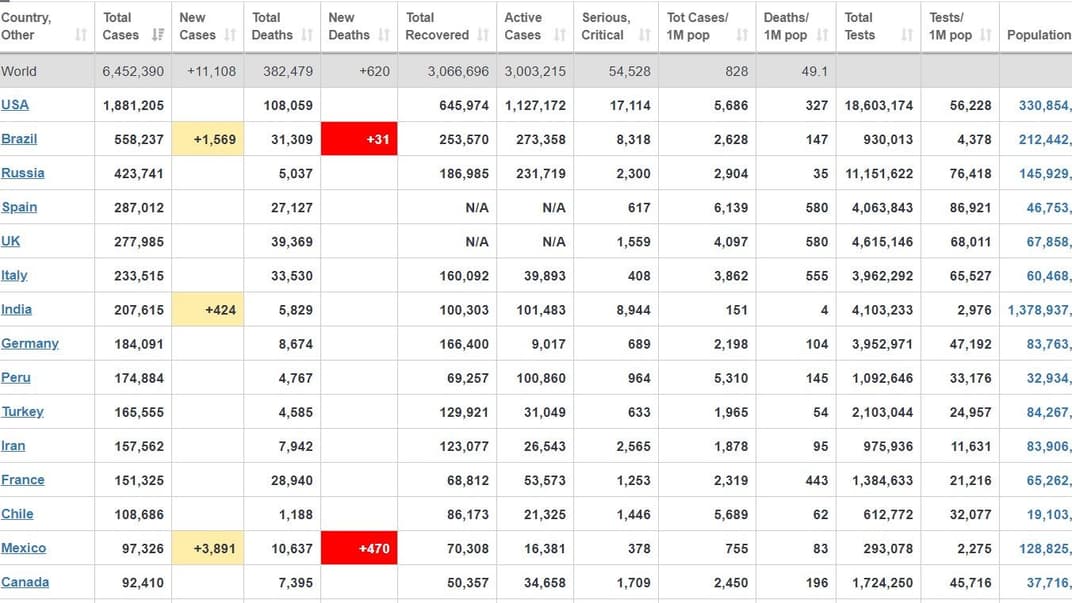Sort by New Cases using its sort icon
This screenshot has width=1072, height=603.
coord(230,35)
